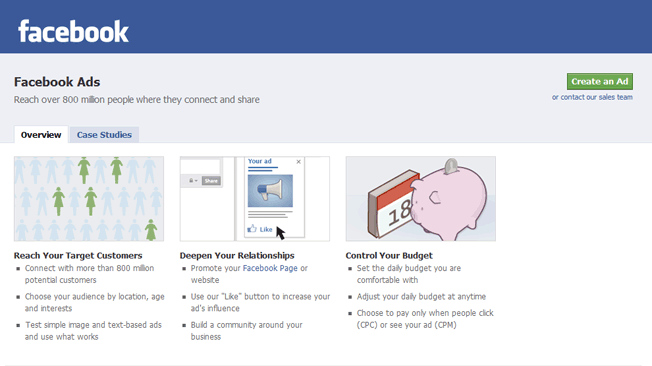
Task: Click 'Choose to pay only when people click' bullet
Action: 425,319
